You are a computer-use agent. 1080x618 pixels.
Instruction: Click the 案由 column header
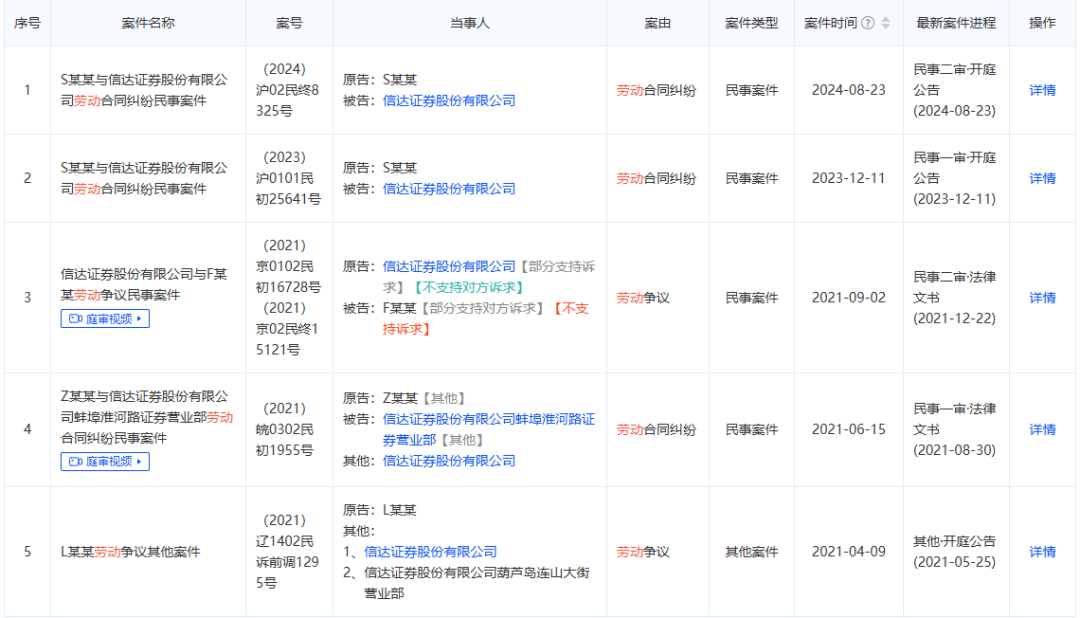658,23
